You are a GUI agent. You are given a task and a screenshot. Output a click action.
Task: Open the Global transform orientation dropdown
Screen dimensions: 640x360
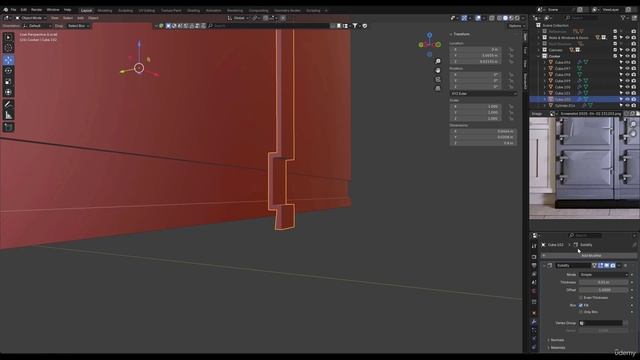pyautogui.click(x=238, y=18)
